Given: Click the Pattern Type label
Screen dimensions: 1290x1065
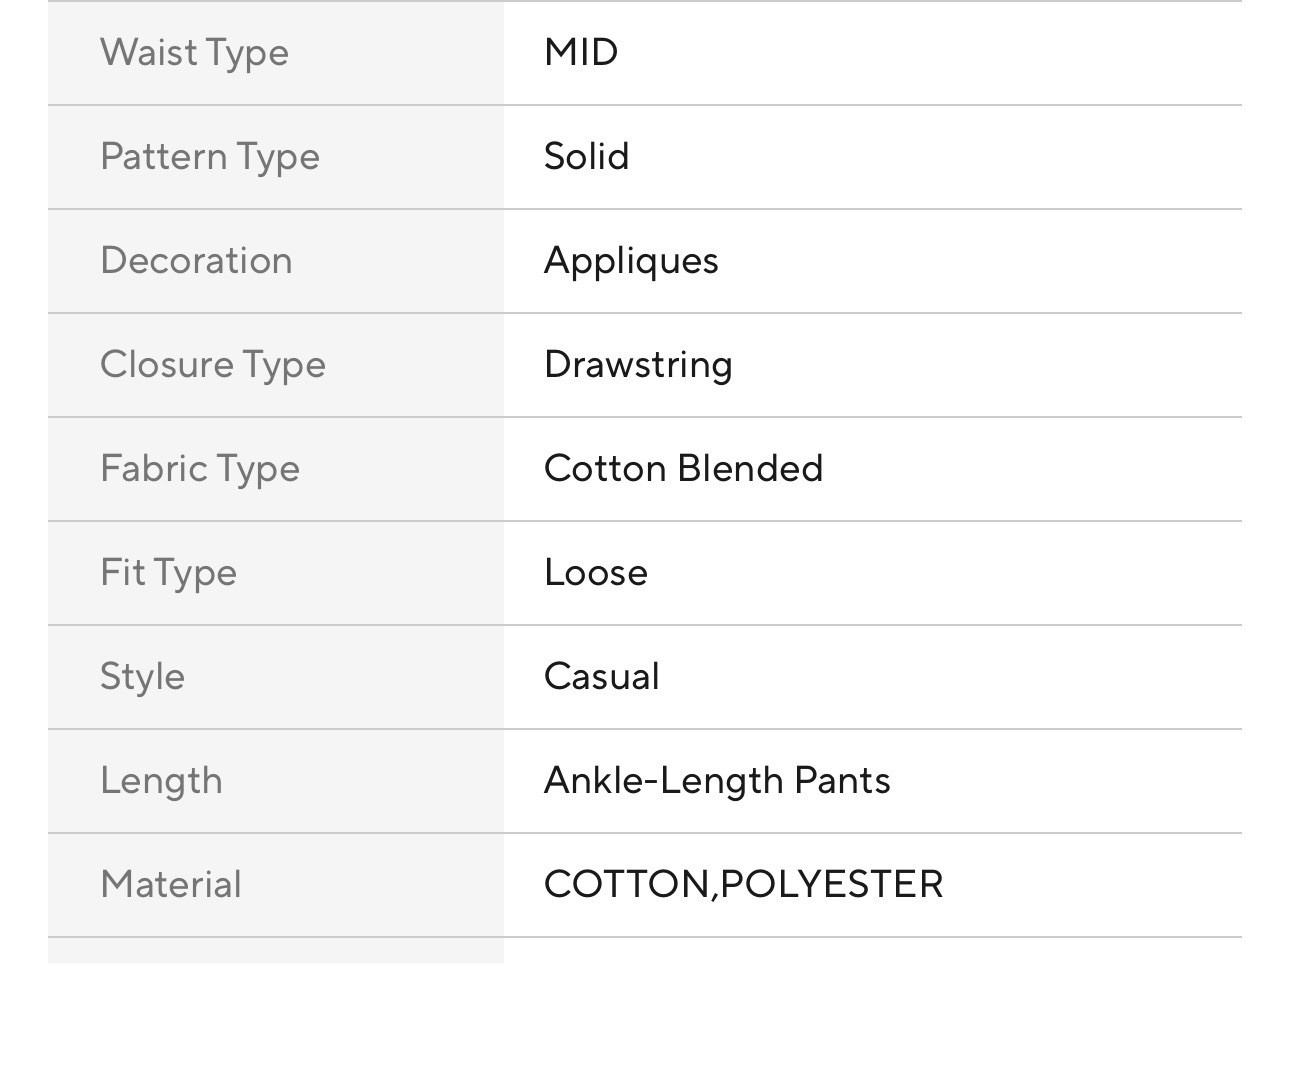Looking at the screenshot, I should pos(210,156).
